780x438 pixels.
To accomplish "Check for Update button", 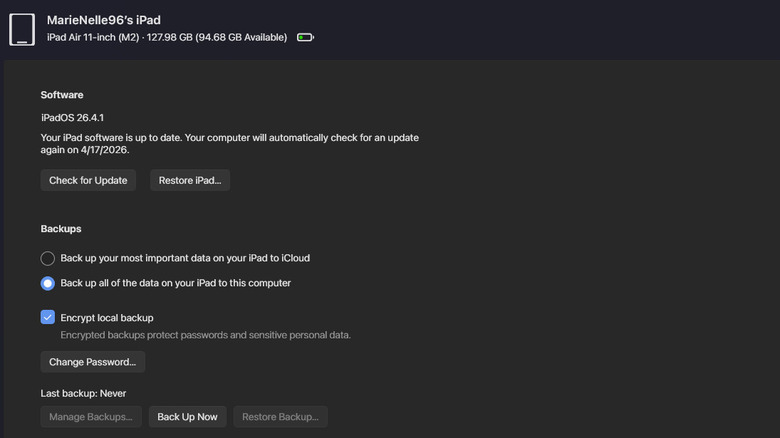I will (x=88, y=180).
